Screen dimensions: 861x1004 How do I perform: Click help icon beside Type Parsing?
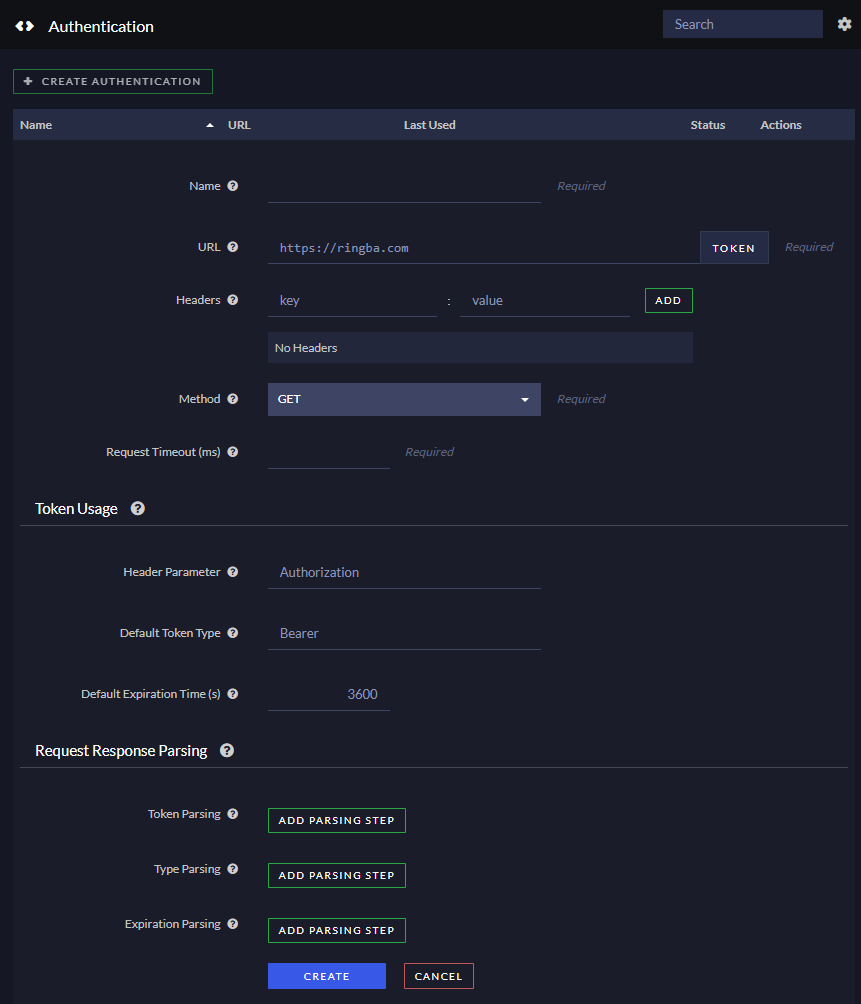pyautogui.click(x=233, y=869)
